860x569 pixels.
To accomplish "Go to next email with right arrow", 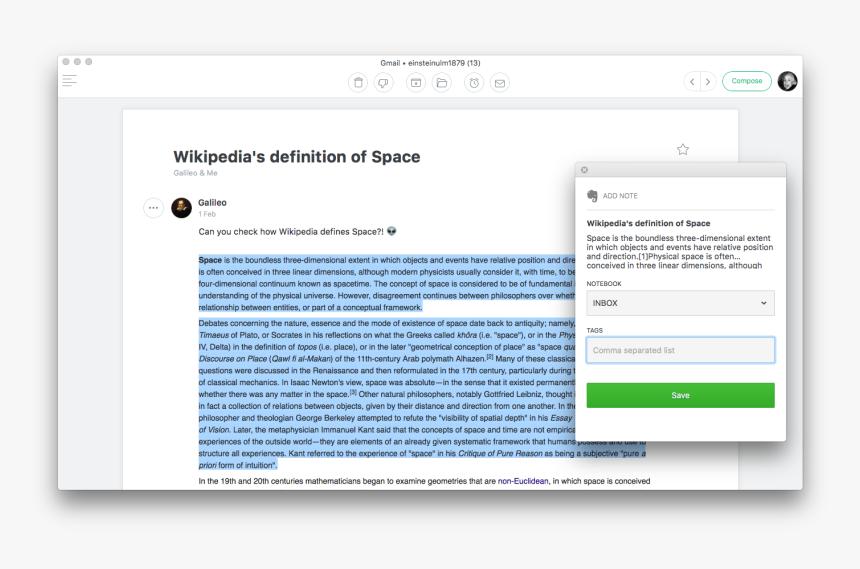I will (708, 82).
